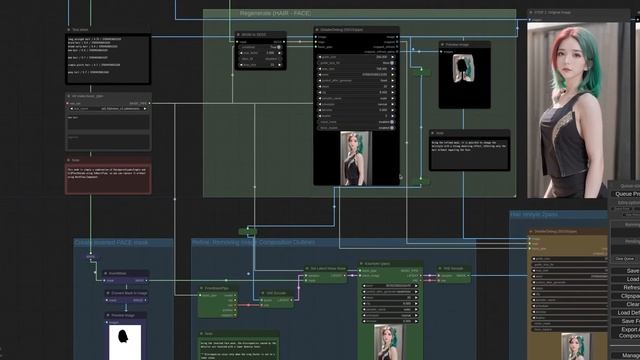Click the denoise field in the Regenerate DetailerDebug node
640x360 pixels.
[356, 110]
